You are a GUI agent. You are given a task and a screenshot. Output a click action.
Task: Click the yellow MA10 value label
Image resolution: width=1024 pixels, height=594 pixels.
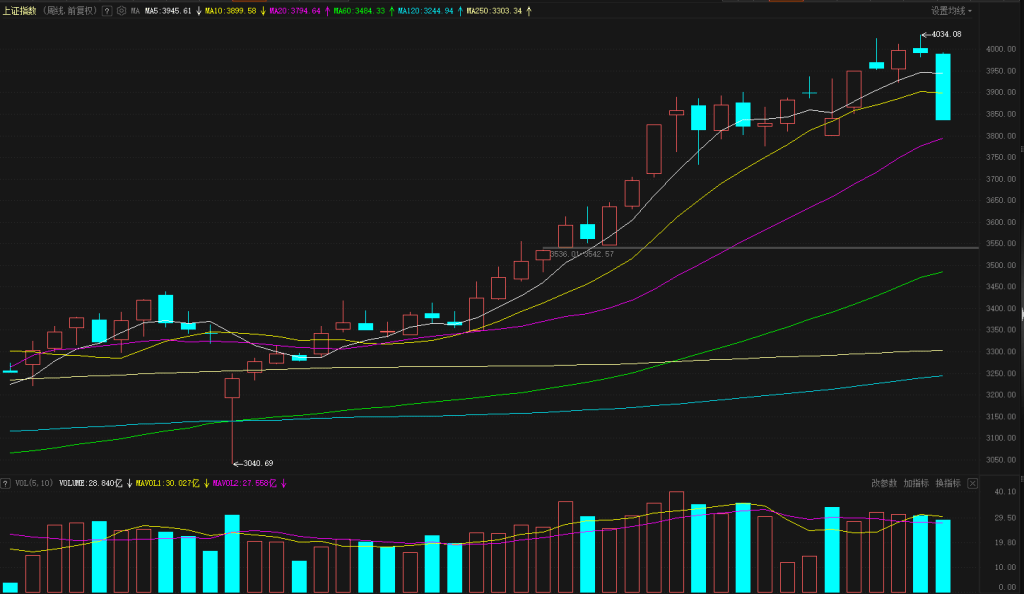(x=230, y=11)
